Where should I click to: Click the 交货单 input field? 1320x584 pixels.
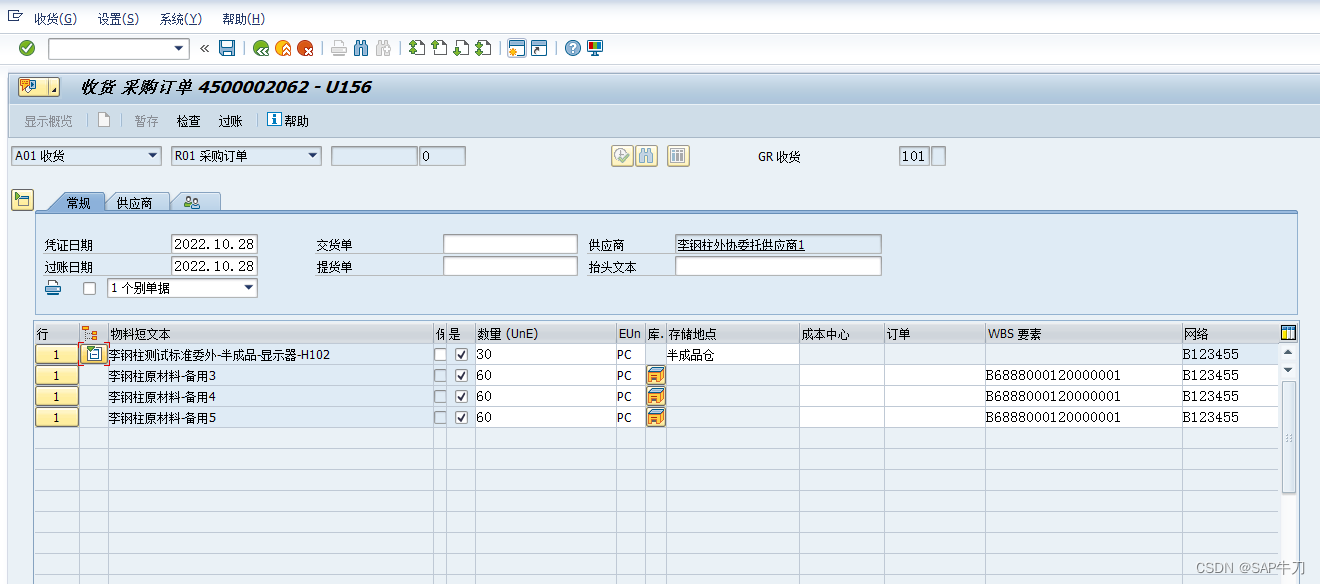click(510, 244)
